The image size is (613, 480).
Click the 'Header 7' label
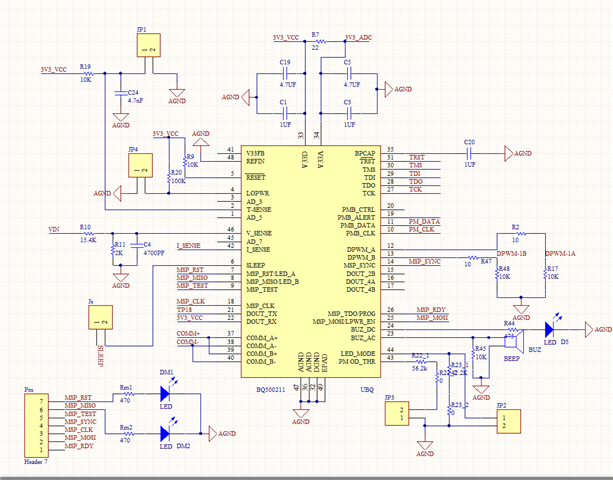(x=36, y=462)
